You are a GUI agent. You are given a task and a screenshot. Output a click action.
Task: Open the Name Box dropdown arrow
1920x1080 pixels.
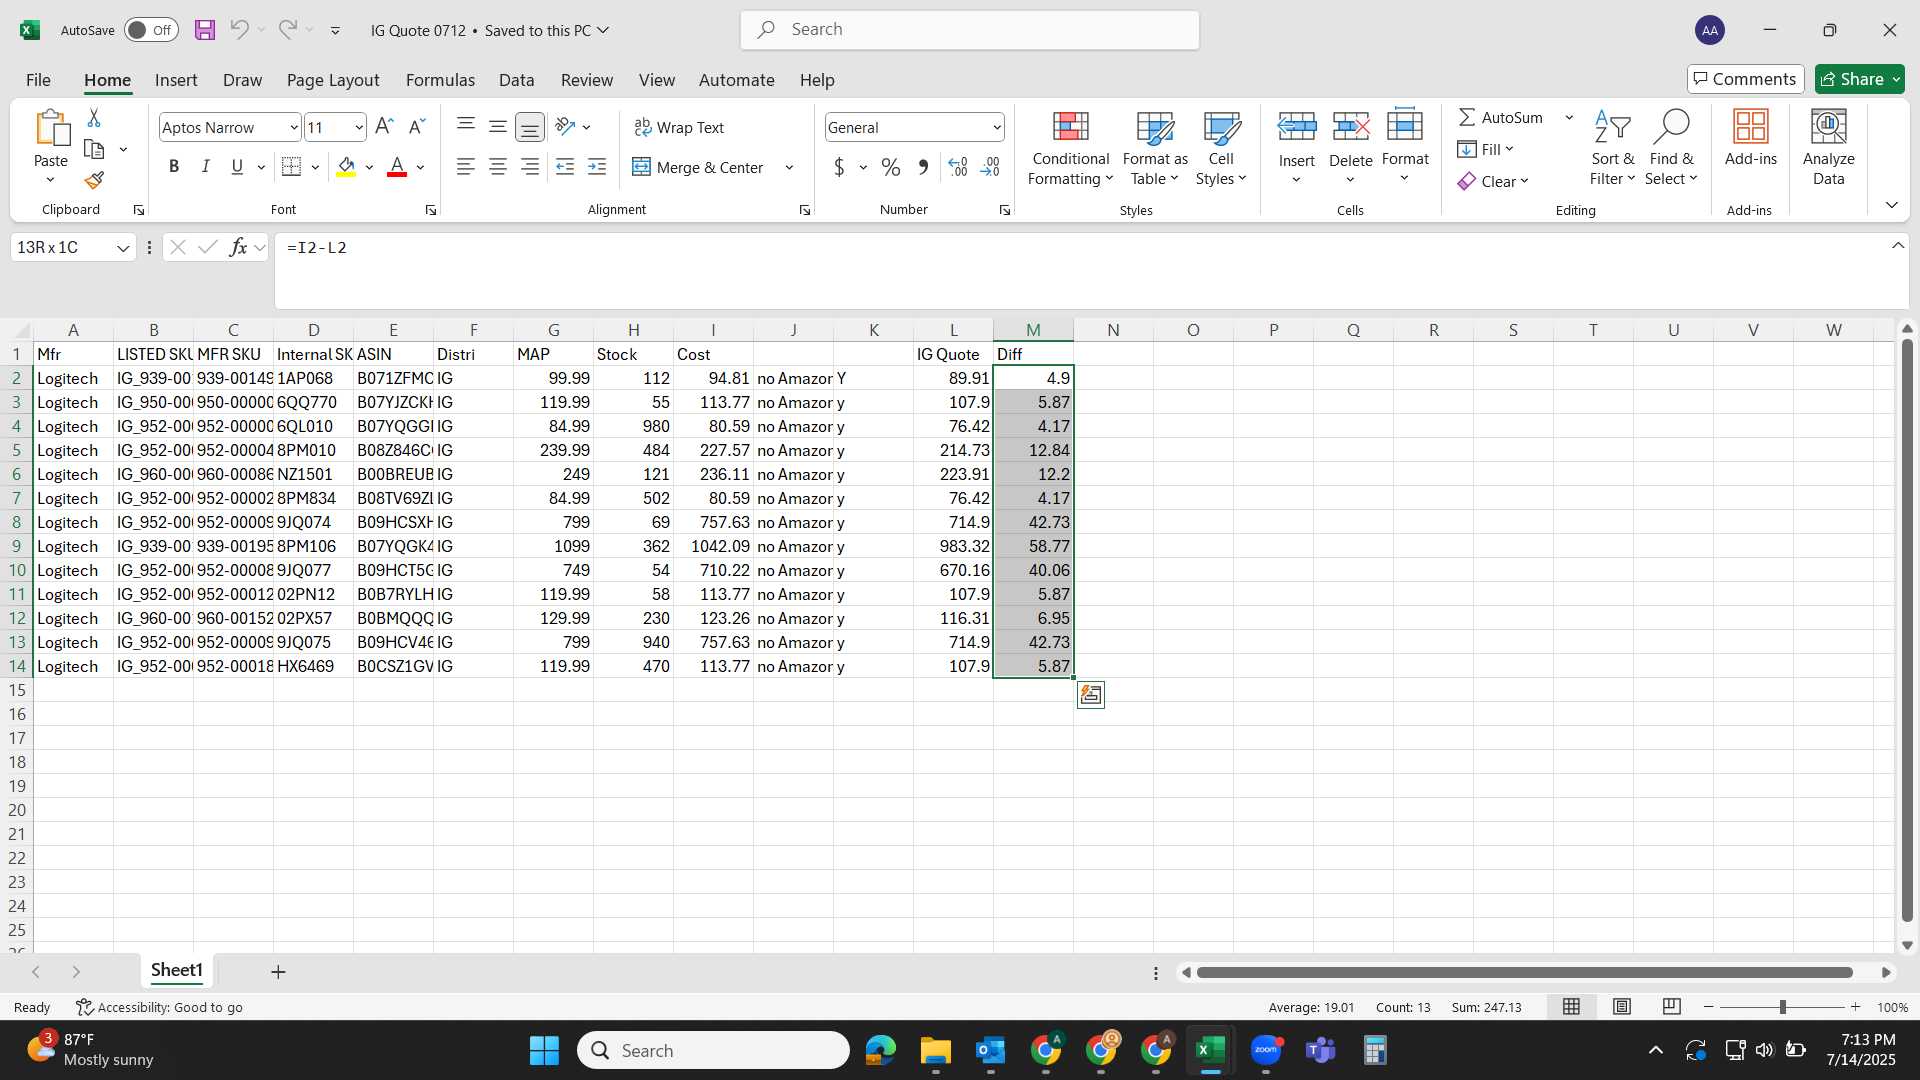point(123,248)
